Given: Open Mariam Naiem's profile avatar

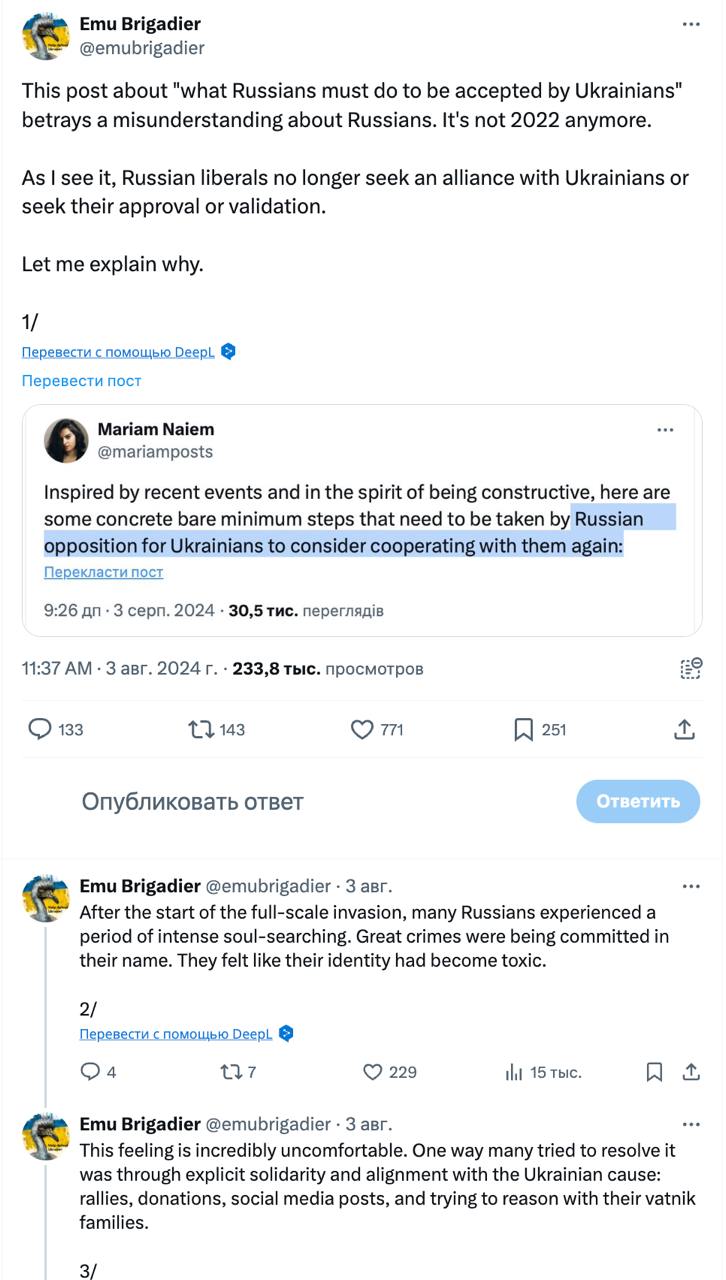Looking at the screenshot, I should click(67, 440).
